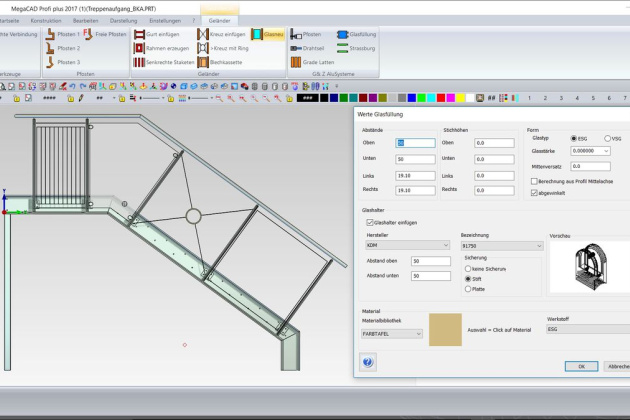Click the tan material color swatch
Viewport: 630px width, 420px height.
446,328
